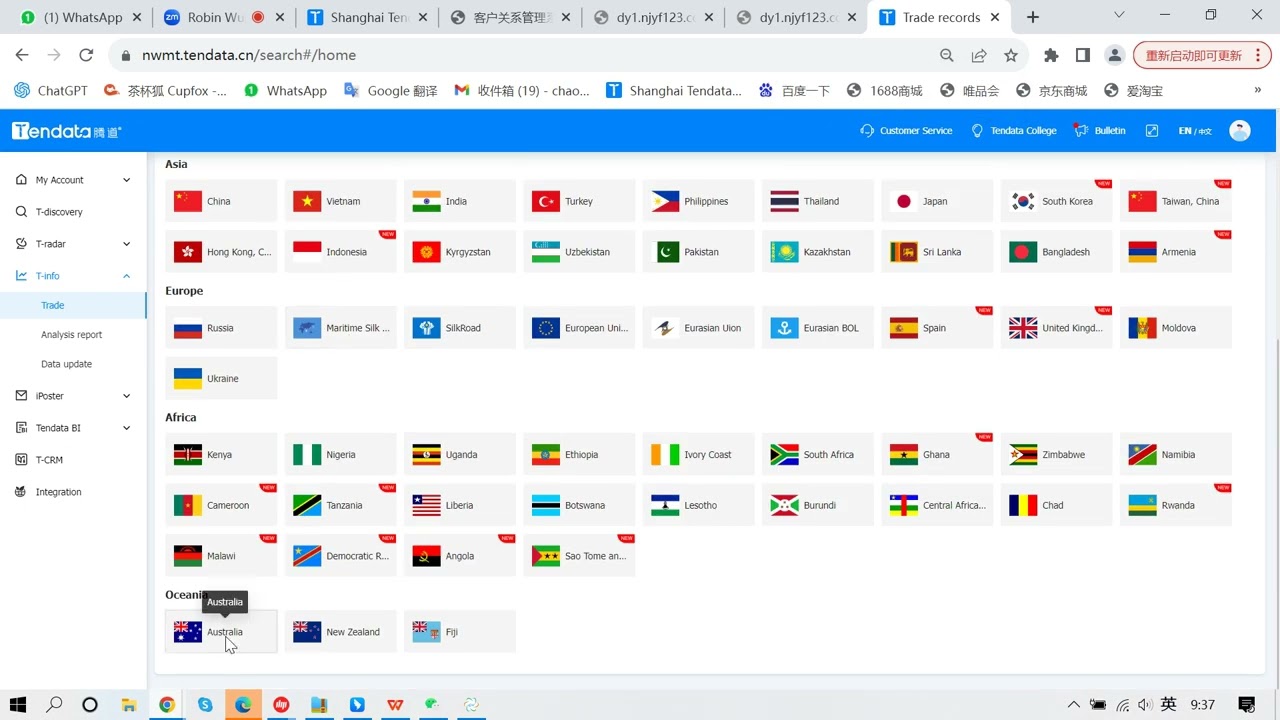Select the Trade submenu item

73,305
